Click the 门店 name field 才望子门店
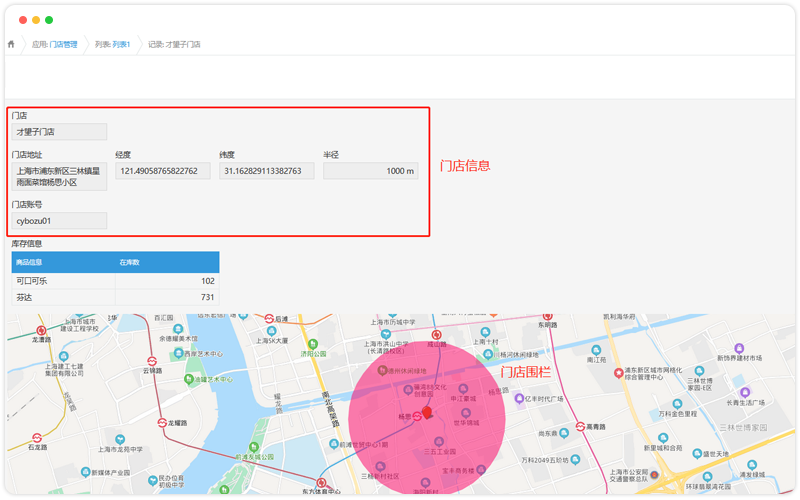 click(x=59, y=131)
